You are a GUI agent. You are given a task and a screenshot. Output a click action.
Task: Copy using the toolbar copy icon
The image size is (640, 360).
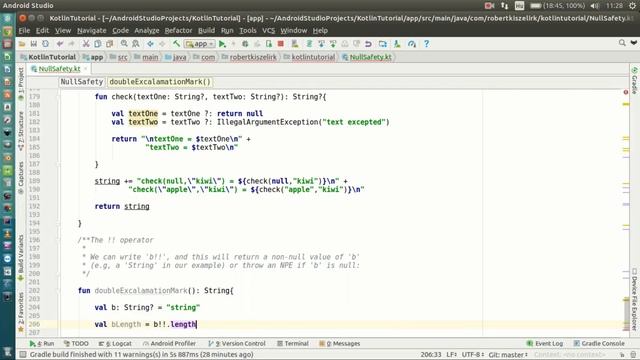[98, 44]
